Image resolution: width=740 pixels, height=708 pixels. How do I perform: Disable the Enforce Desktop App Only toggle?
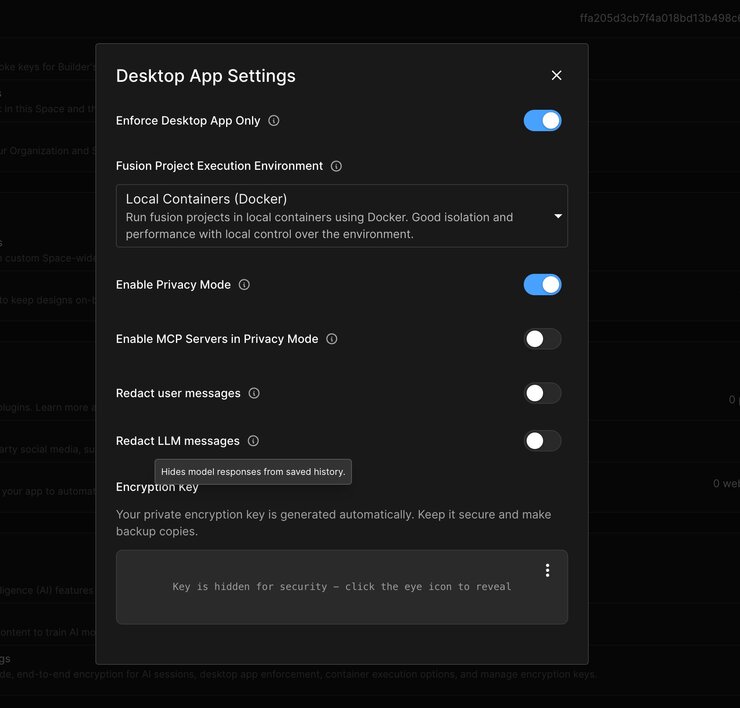542,121
